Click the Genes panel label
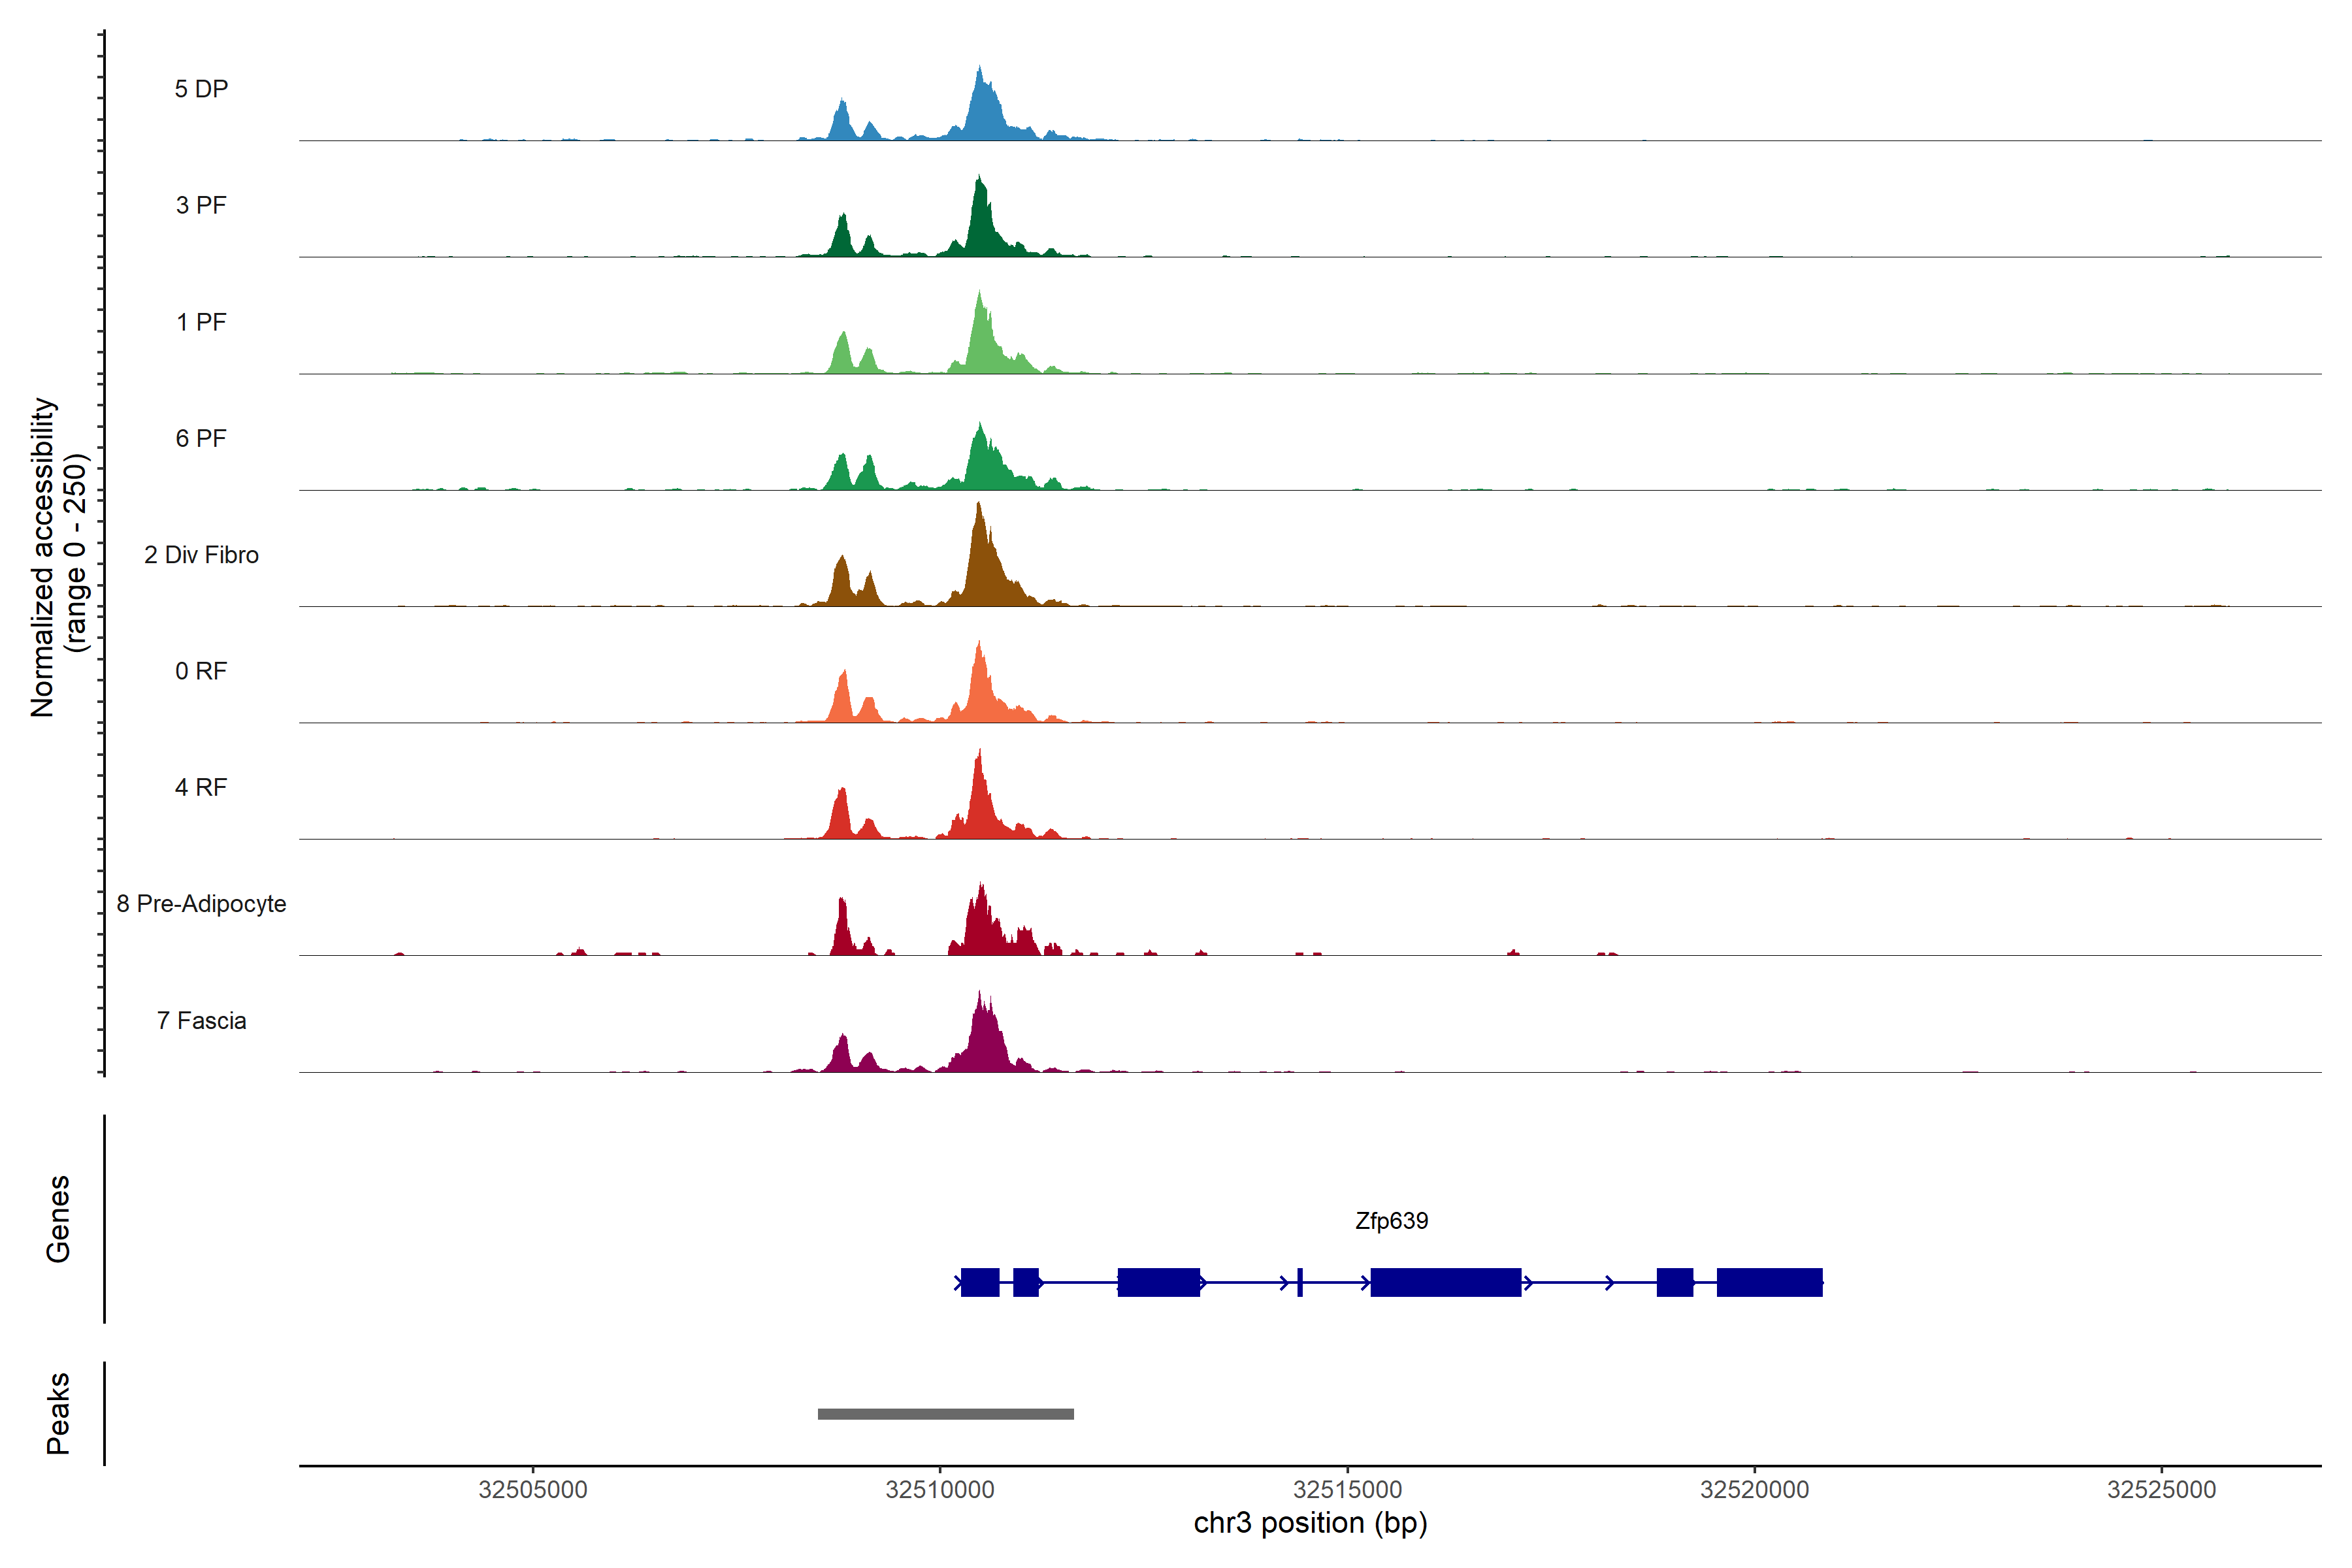This screenshot has height=1568, width=2352. click(x=58, y=1219)
